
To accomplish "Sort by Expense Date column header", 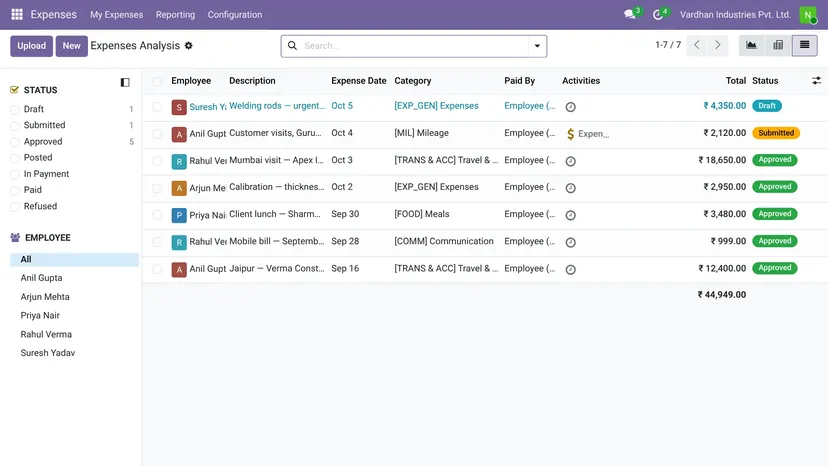I will (x=359, y=81).
